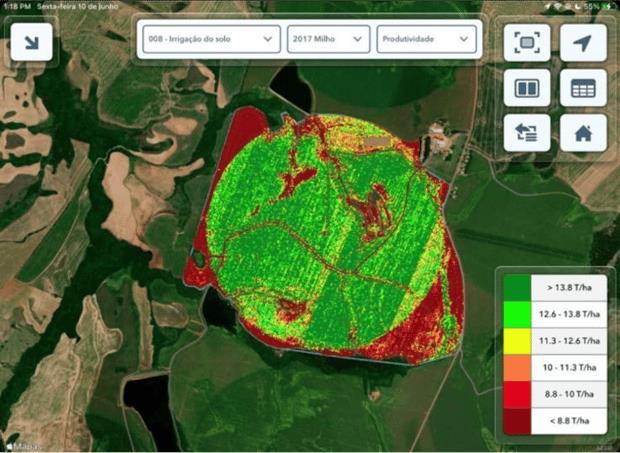Open the 'Produtividade' layer dropdown

pos(425,39)
